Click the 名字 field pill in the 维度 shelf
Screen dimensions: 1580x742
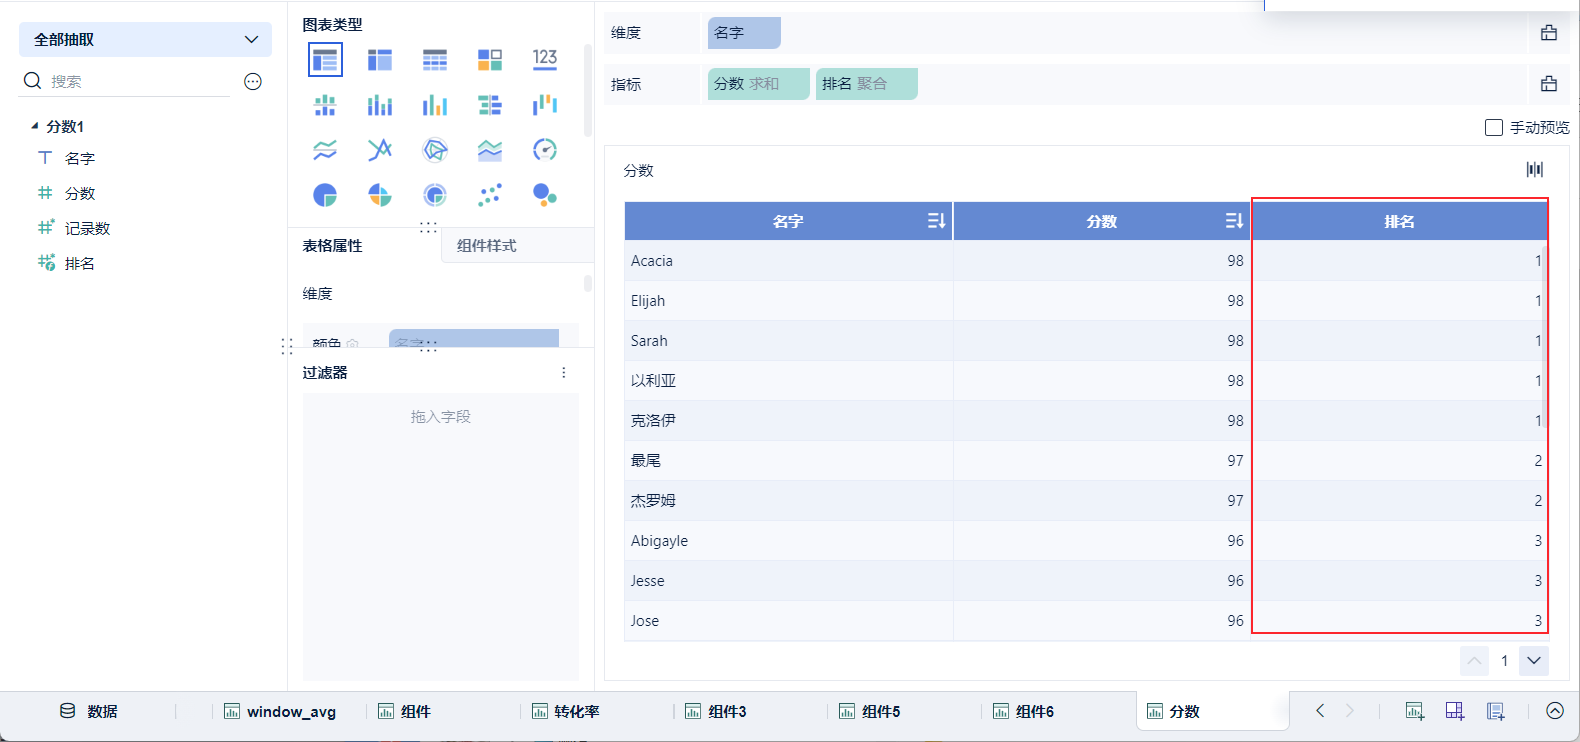point(744,33)
